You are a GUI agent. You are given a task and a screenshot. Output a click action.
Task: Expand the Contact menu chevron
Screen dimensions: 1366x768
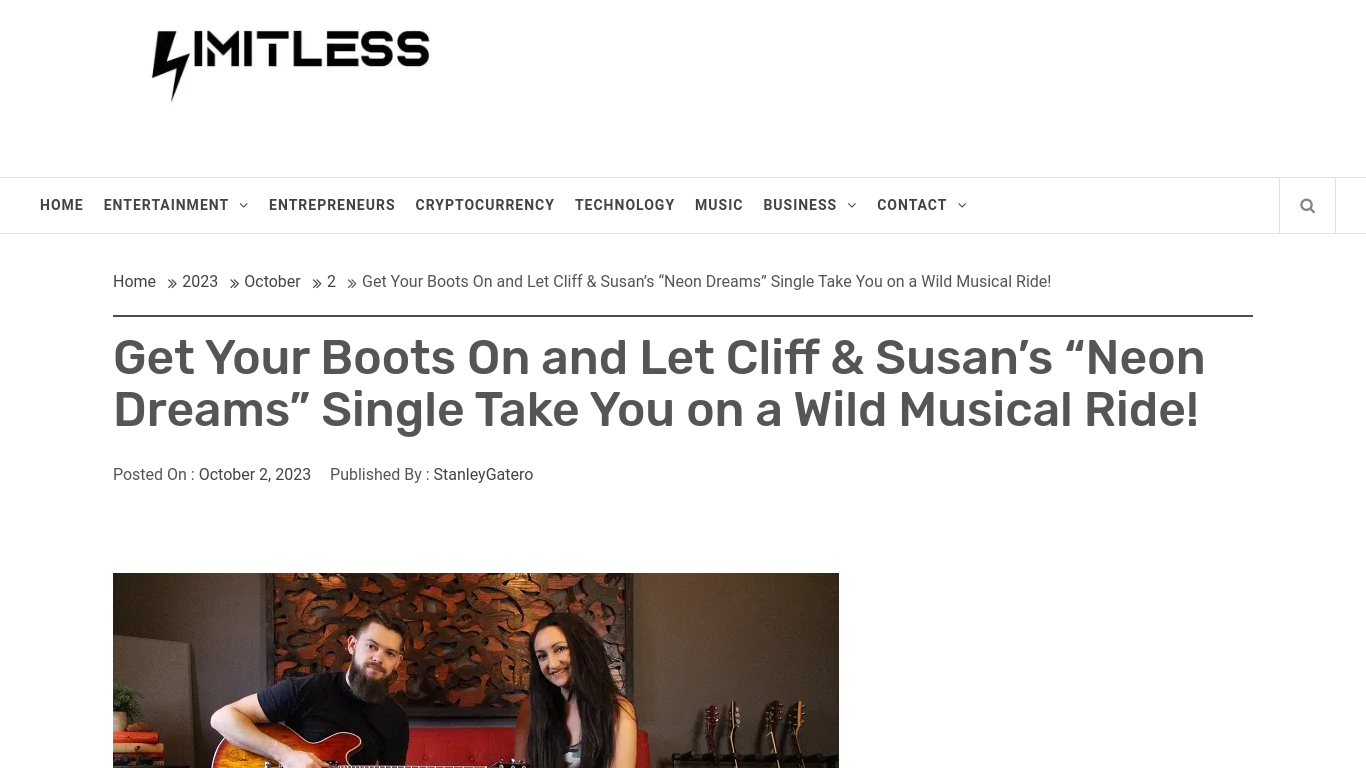962,205
